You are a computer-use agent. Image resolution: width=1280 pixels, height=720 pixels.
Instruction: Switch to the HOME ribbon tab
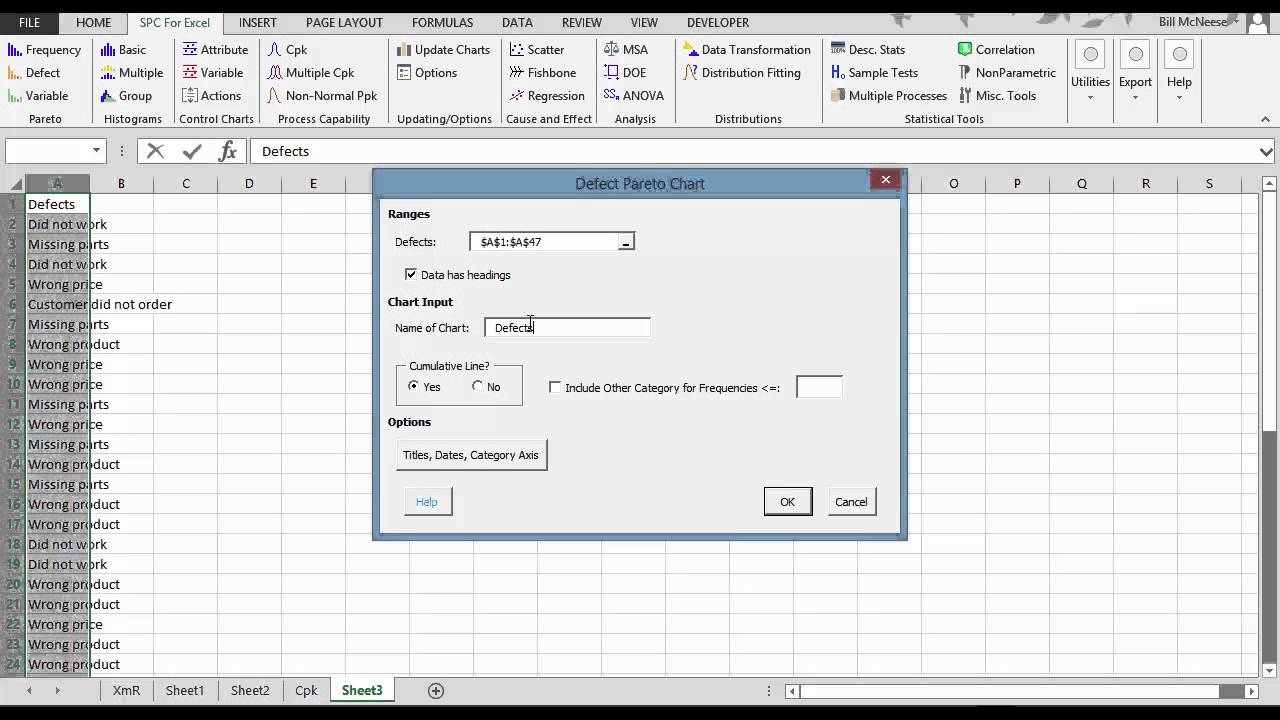(x=93, y=22)
